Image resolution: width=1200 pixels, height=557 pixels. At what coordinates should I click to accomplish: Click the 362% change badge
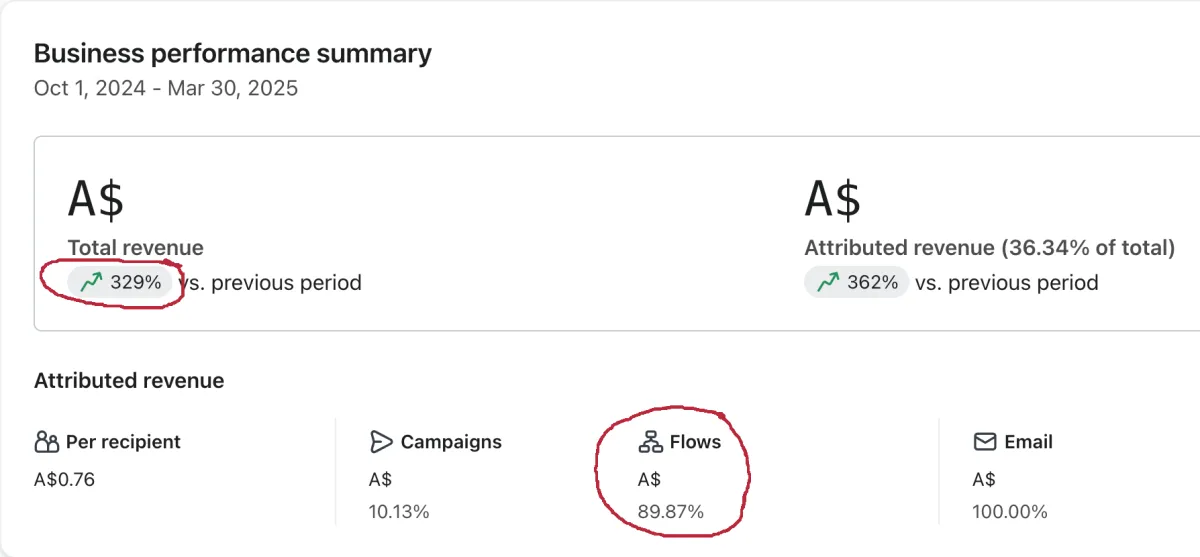(857, 283)
